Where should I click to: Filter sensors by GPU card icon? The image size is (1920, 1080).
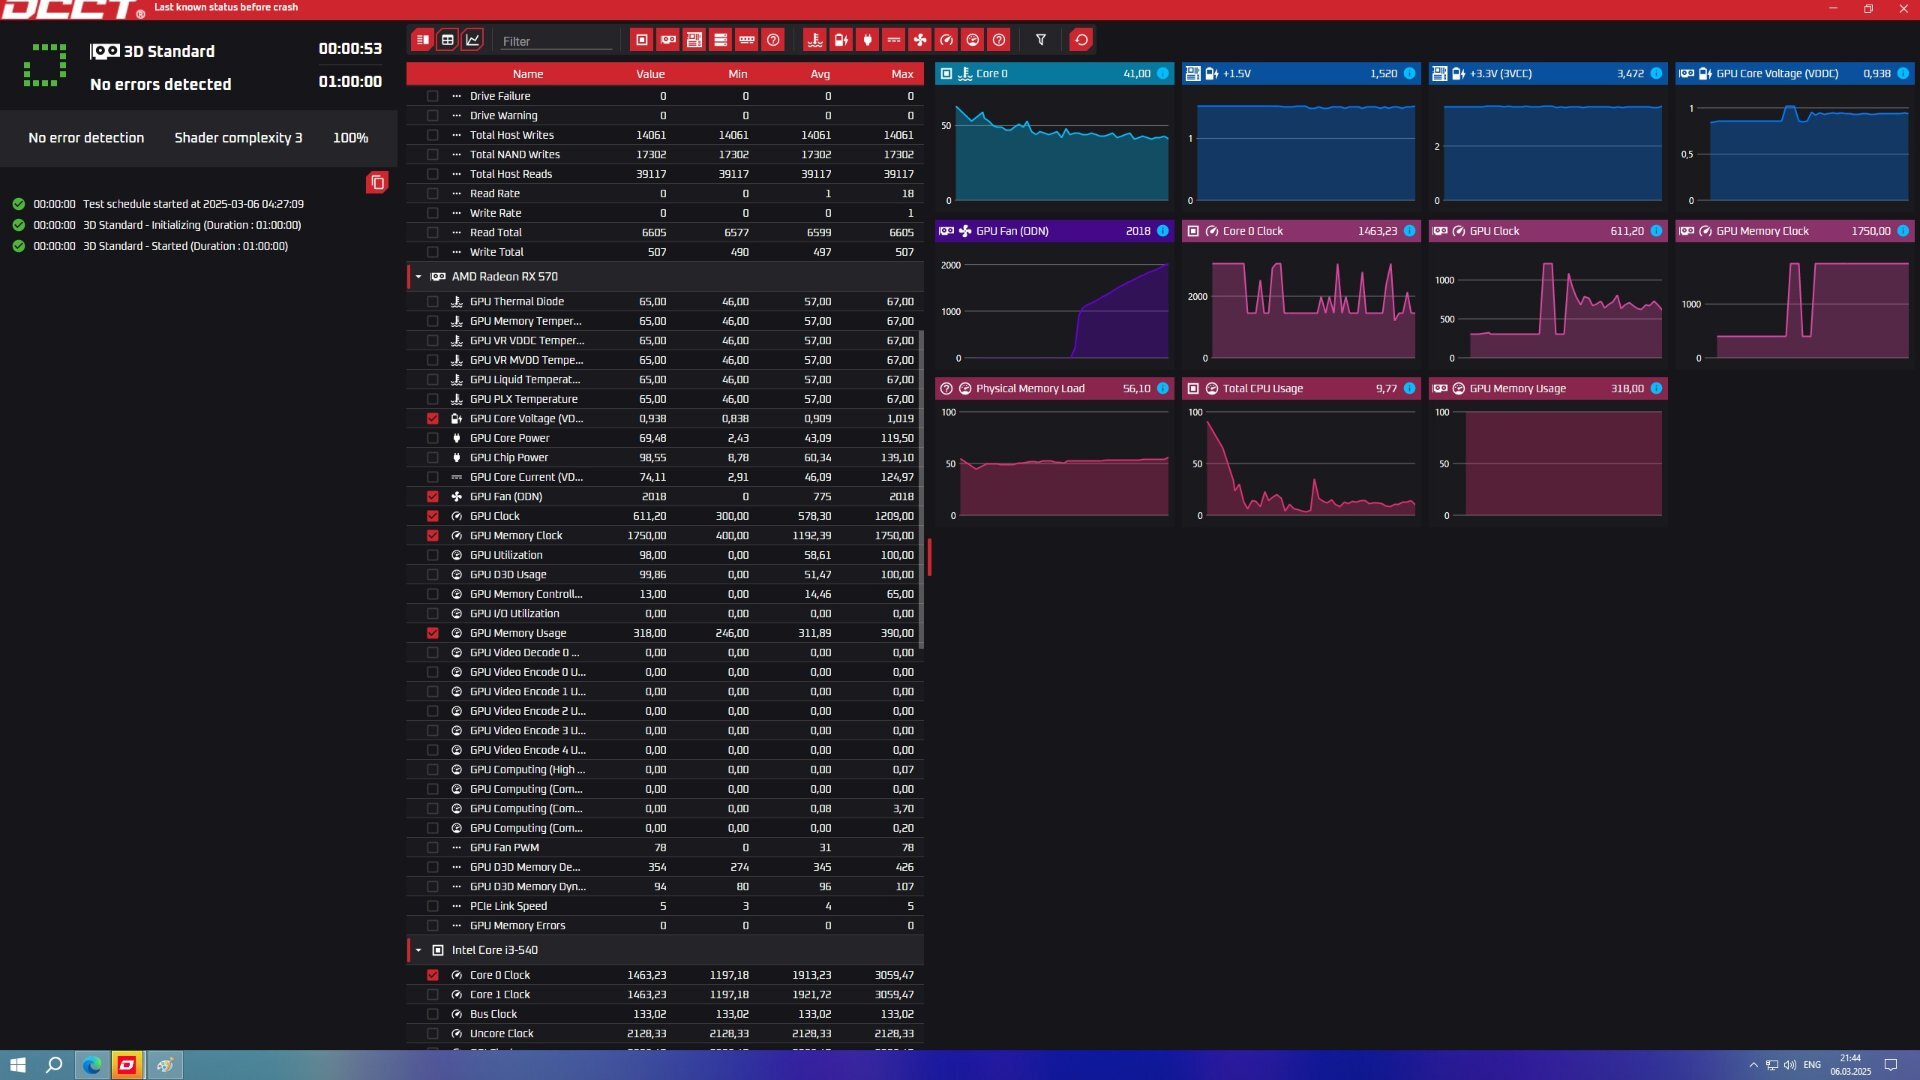pos(668,40)
